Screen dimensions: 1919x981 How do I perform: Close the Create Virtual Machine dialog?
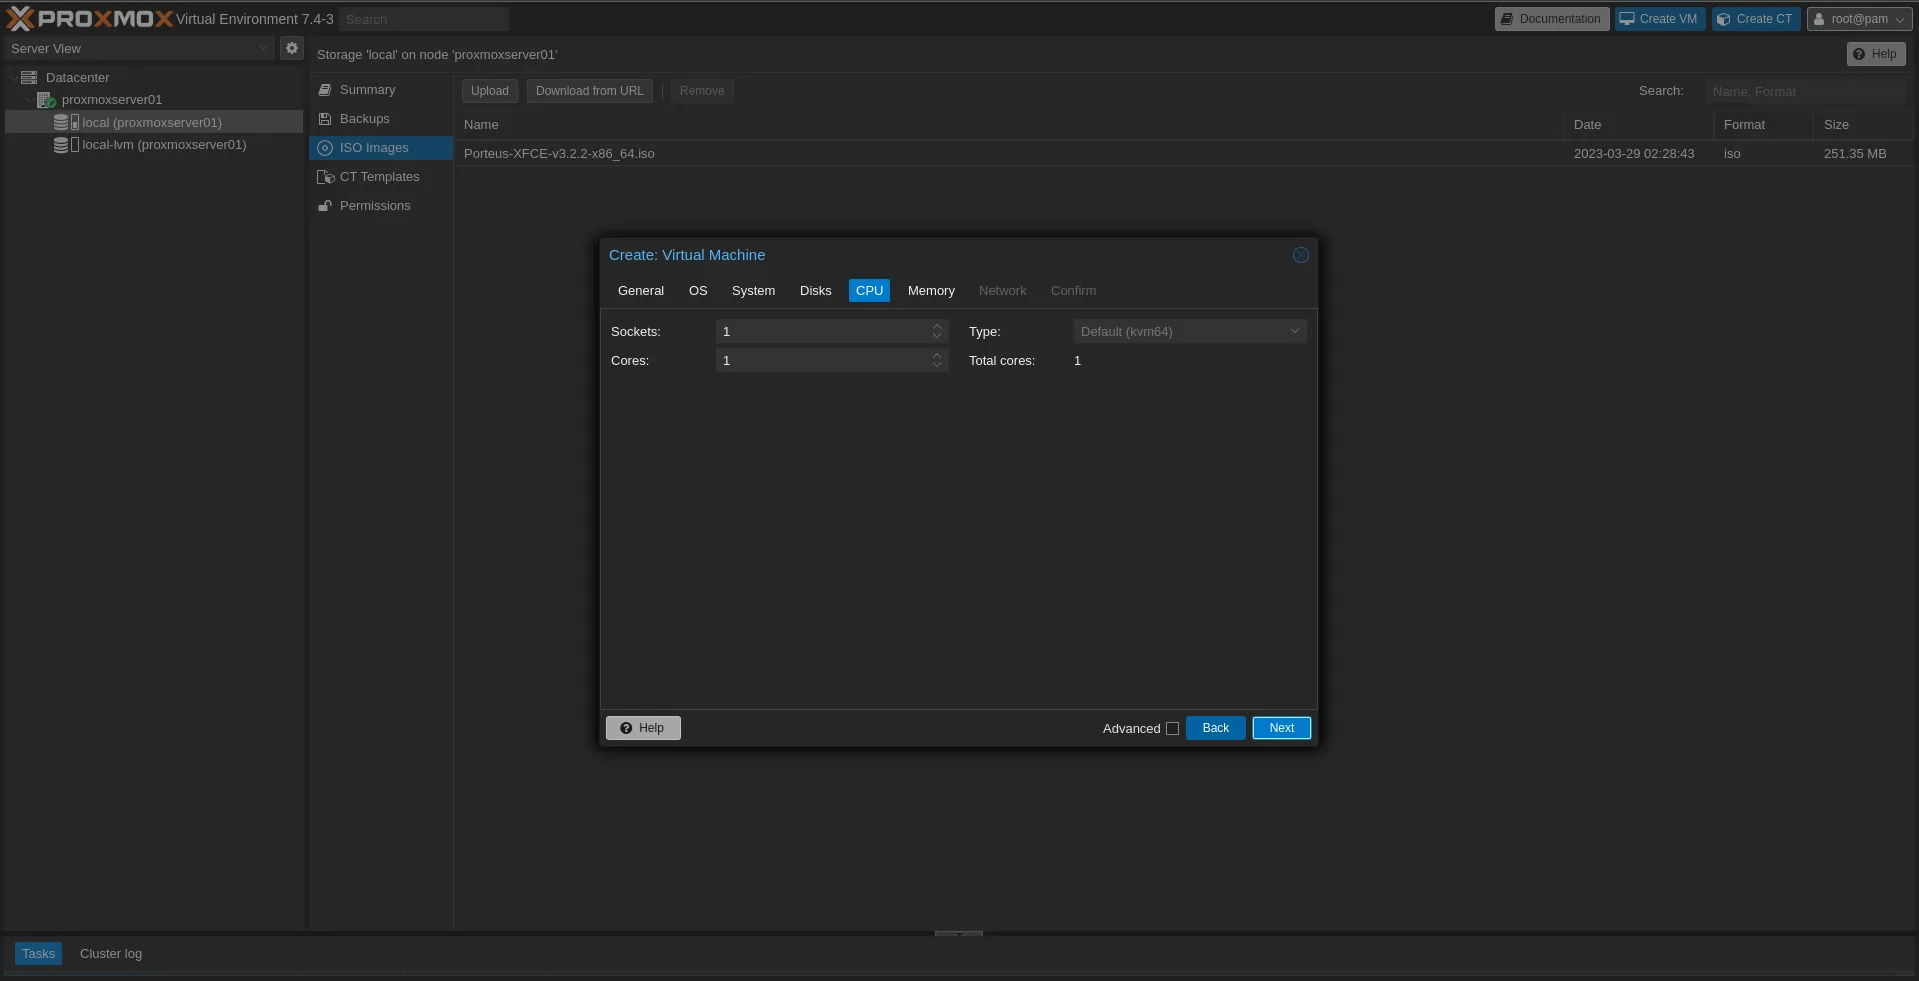coord(1300,255)
